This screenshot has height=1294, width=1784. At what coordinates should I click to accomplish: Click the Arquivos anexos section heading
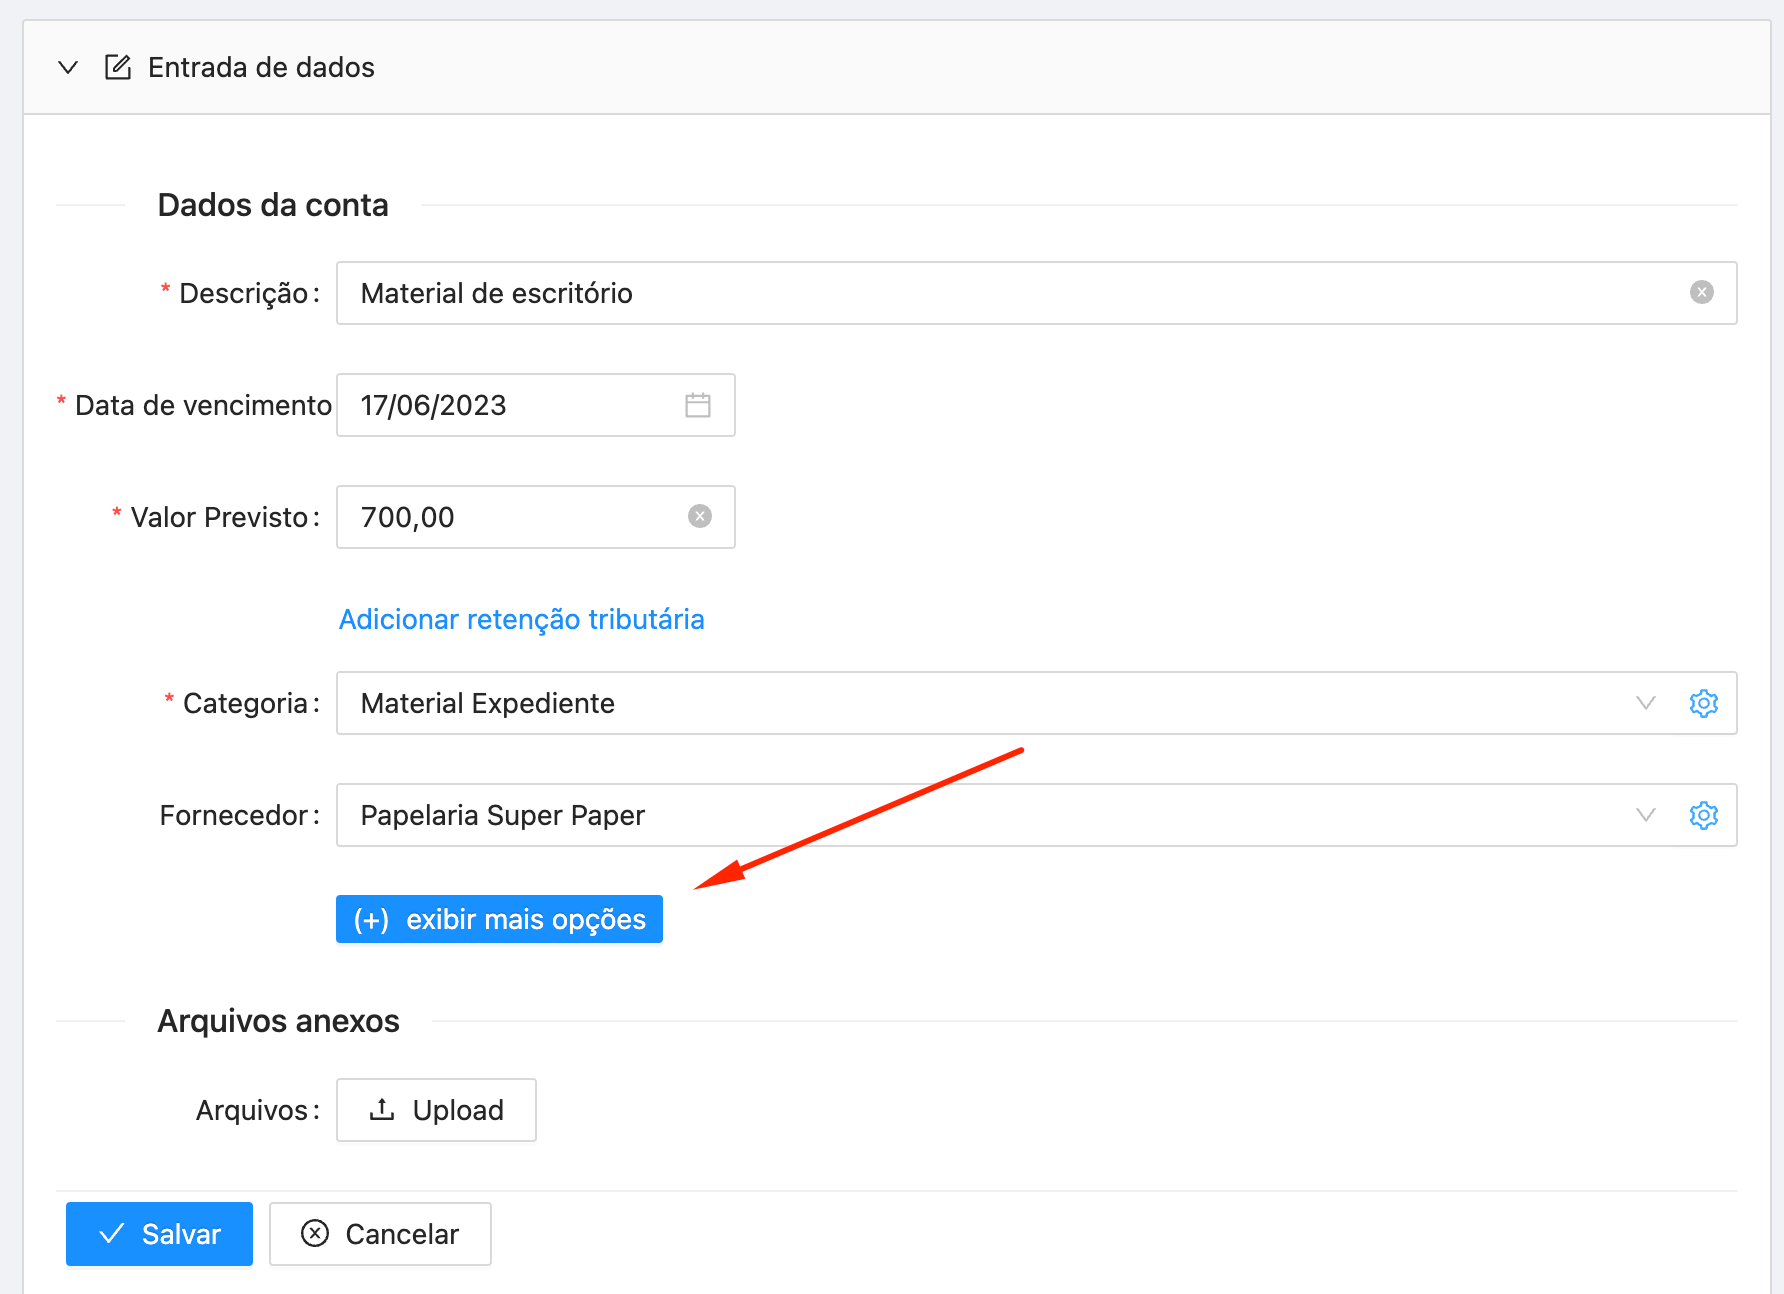pyautogui.click(x=278, y=1021)
